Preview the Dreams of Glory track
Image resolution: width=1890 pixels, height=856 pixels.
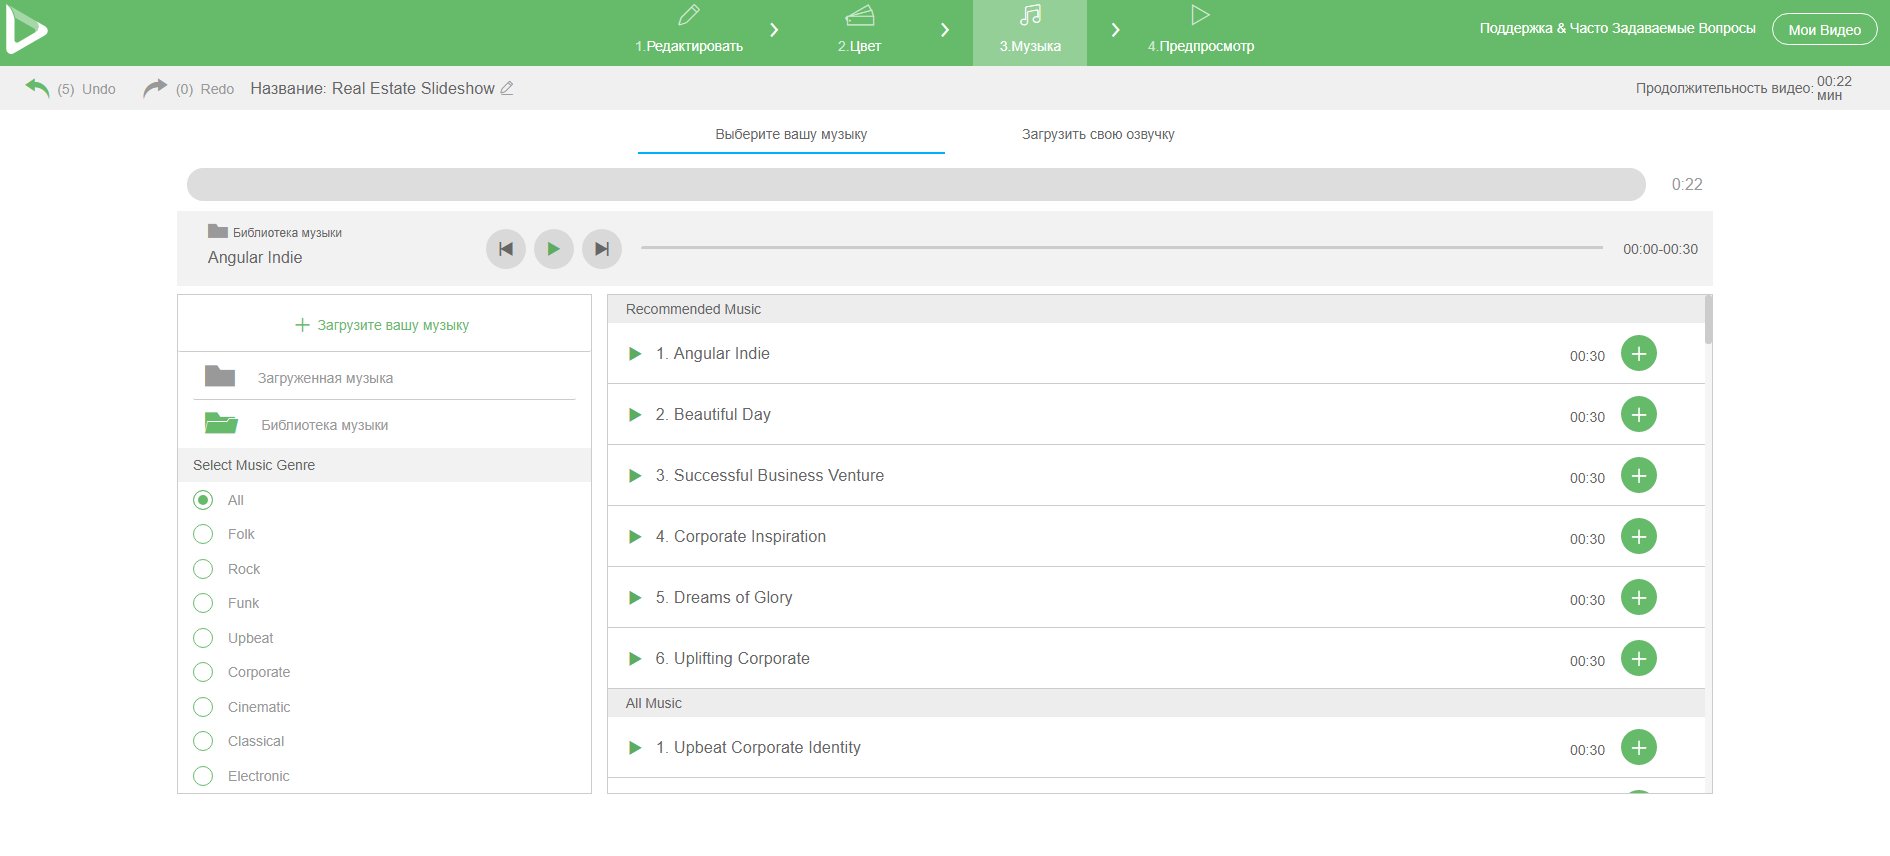click(635, 598)
